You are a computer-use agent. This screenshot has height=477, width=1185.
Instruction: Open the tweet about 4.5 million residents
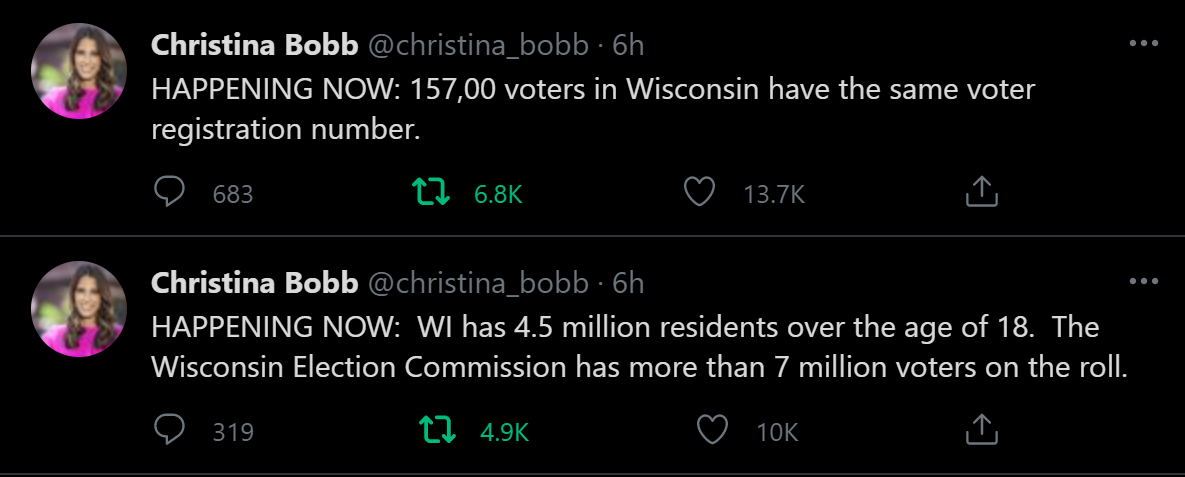[x=640, y=347]
